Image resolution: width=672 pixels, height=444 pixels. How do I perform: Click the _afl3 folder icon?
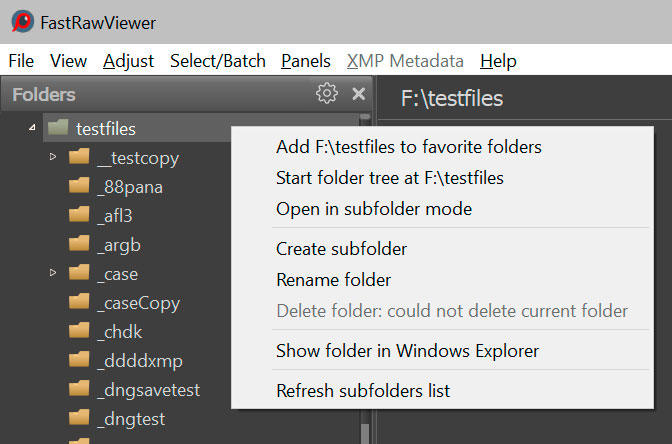[x=80, y=215]
